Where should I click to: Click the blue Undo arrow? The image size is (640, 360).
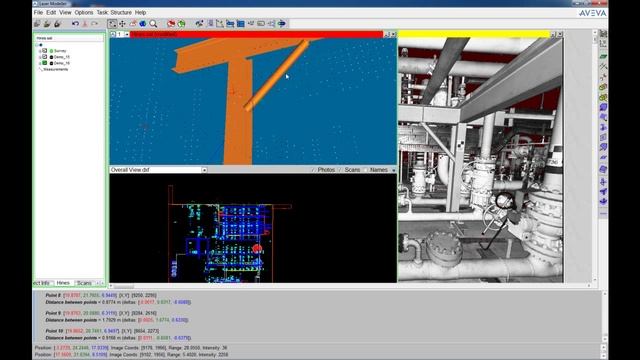[76, 24]
